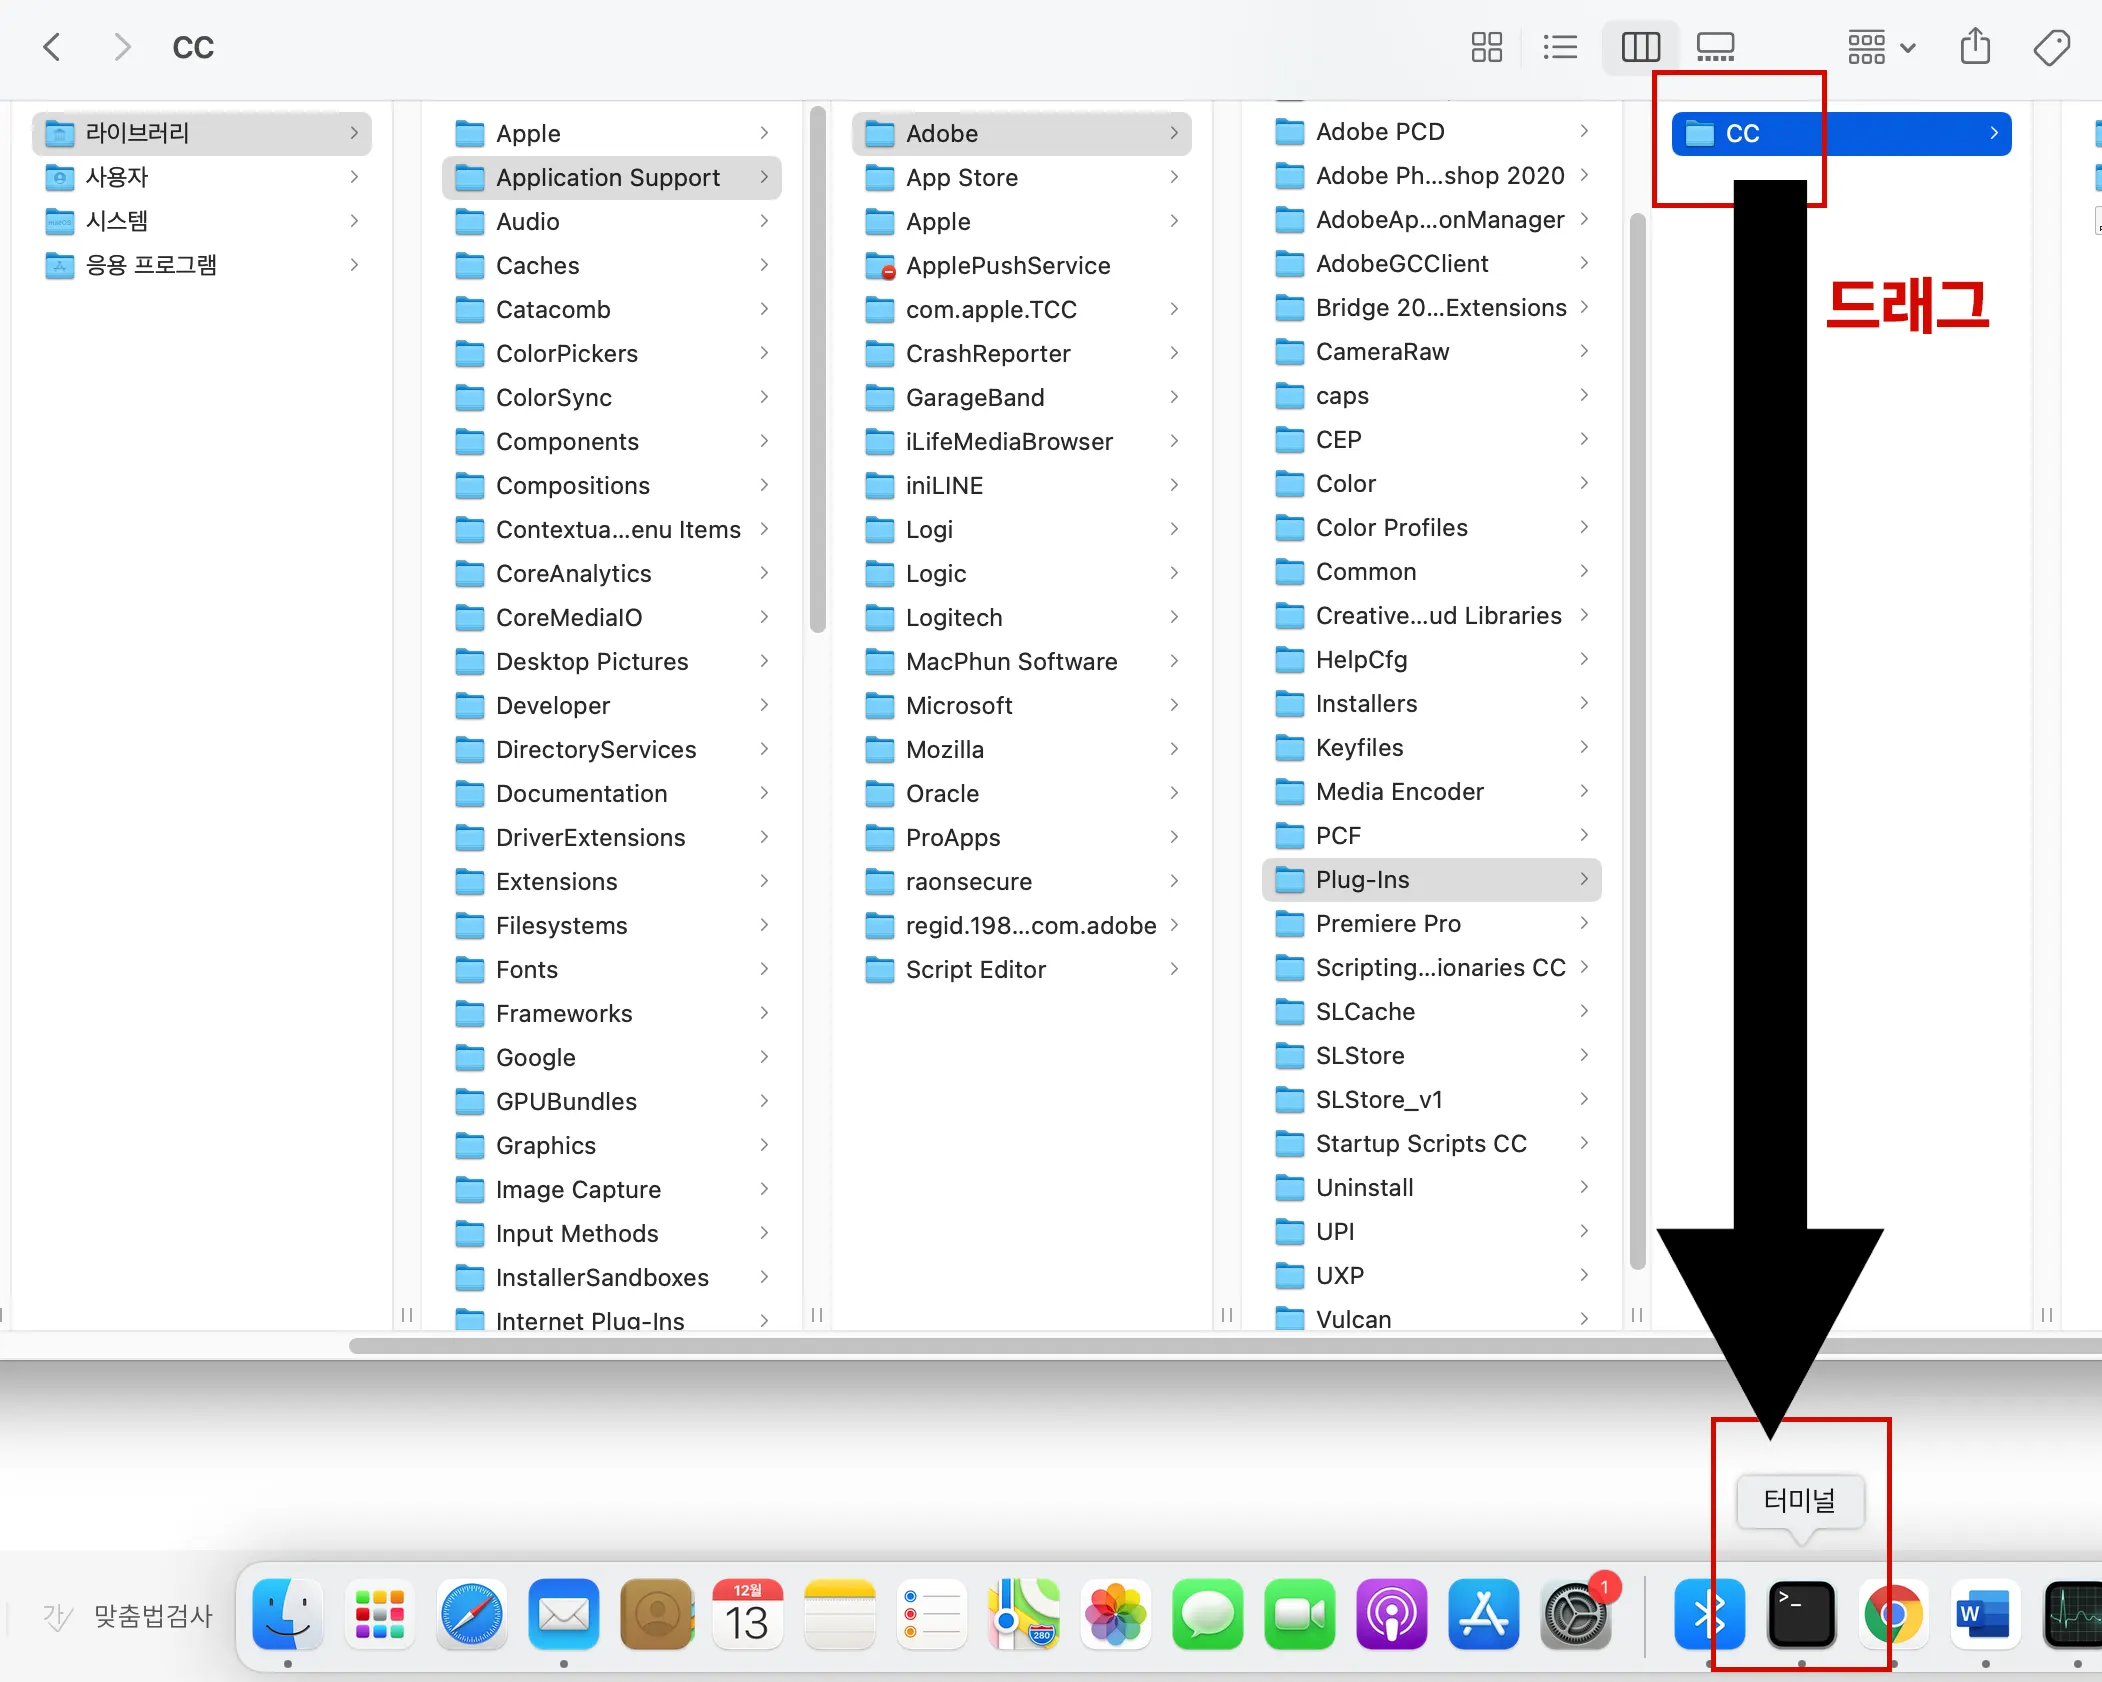Select the Application Support folder
The height and width of the screenshot is (1682, 2102).
pos(608,178)
